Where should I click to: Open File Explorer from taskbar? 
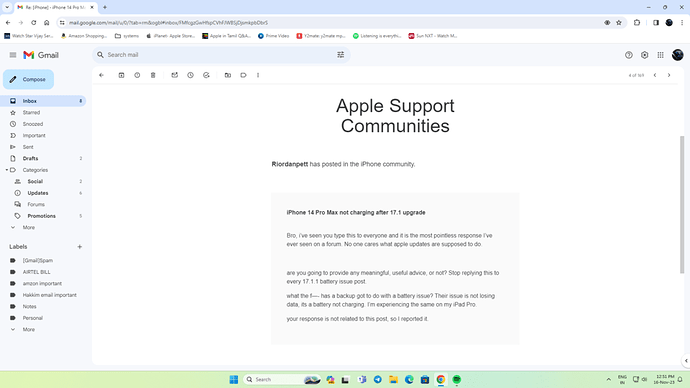tap(393, 379)
